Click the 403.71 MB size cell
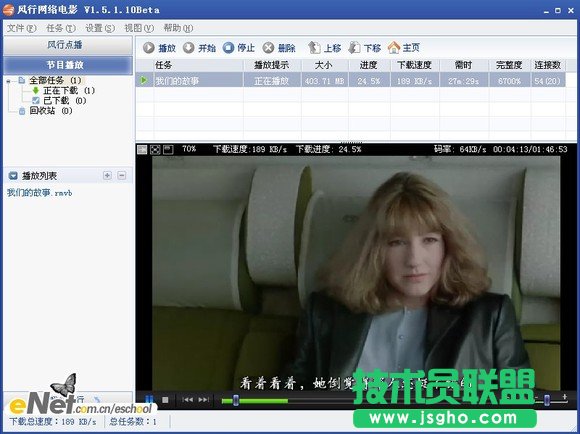Image resolution: width=580 pixels, height=434 pixels. click(324, 80)
